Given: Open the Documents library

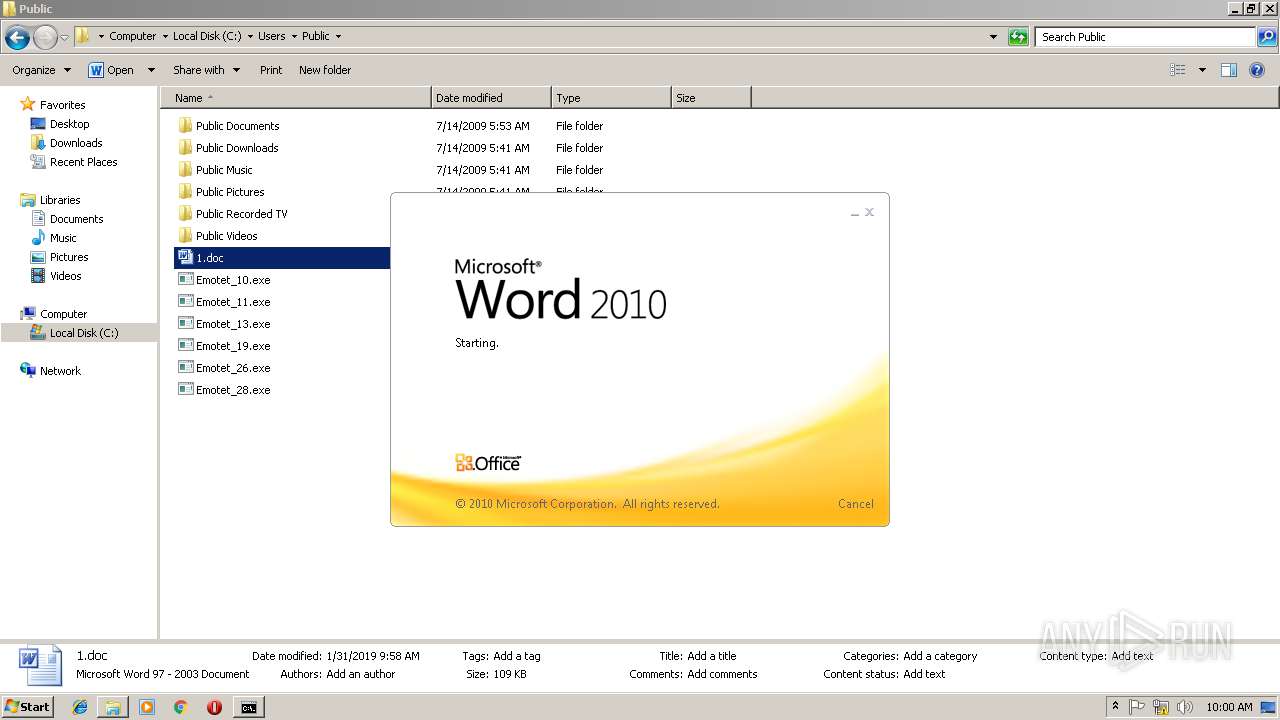Looking at the screenshot, I should click(x=76, y=219).
